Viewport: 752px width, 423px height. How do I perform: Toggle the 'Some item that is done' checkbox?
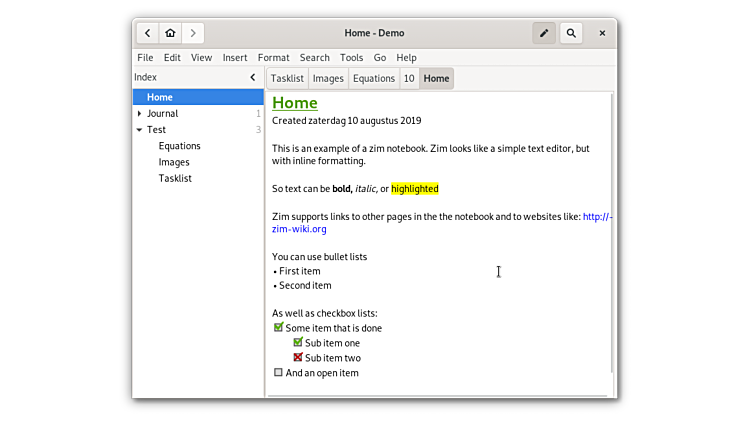click(278, 327)
